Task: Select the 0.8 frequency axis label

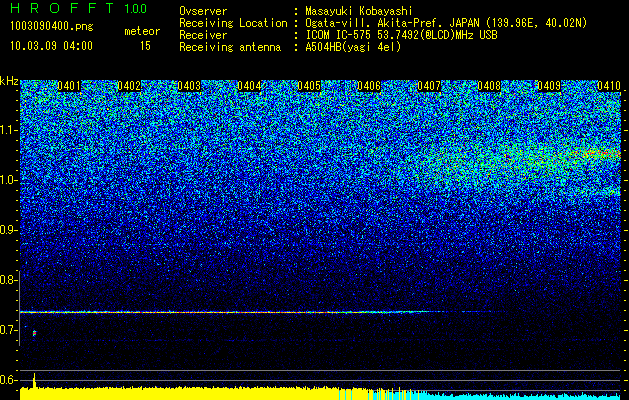Action: click(x=8, y=280)
